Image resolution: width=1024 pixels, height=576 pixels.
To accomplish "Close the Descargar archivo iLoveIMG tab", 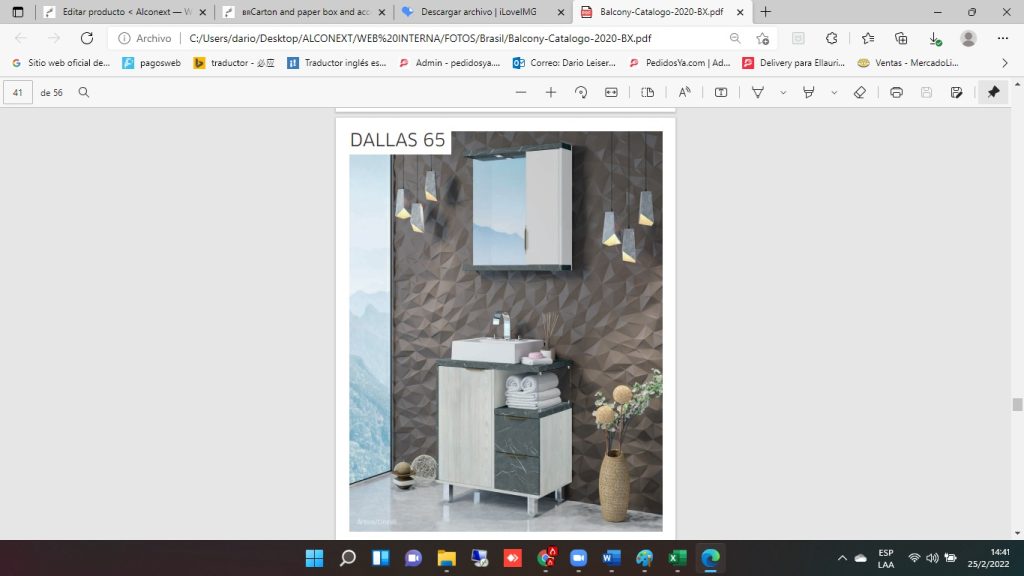I will click(560, 12).
